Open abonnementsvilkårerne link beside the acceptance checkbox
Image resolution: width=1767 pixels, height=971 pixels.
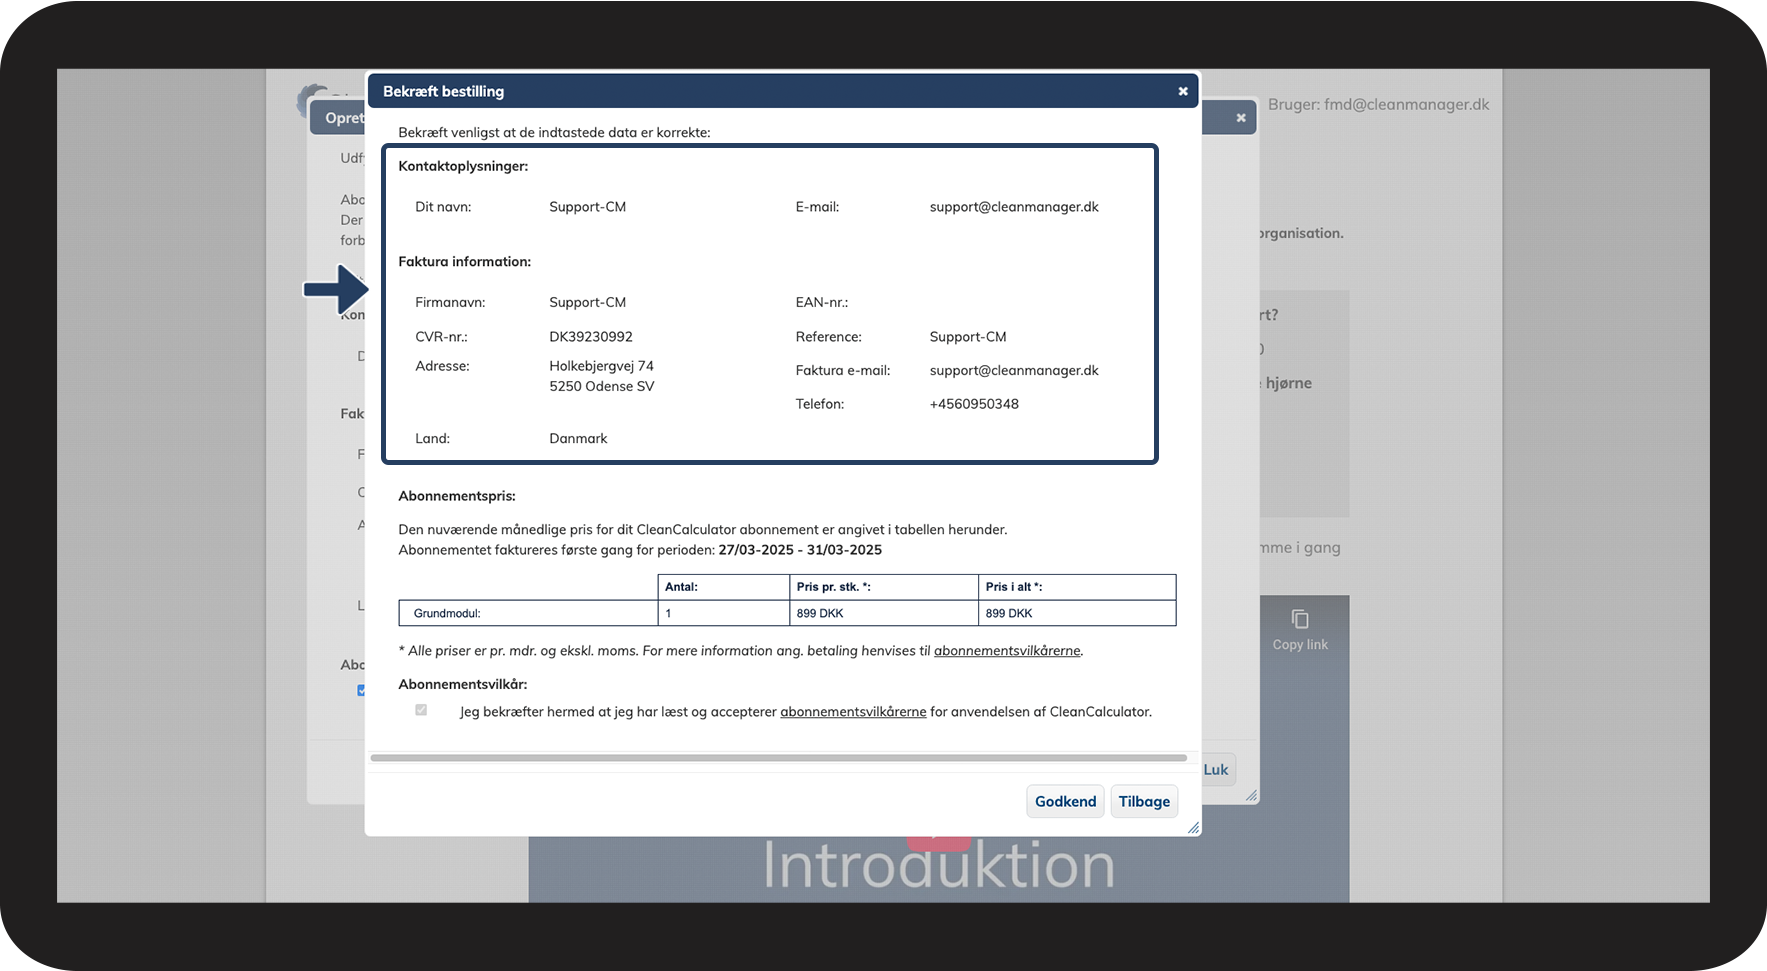coord(852,712)
